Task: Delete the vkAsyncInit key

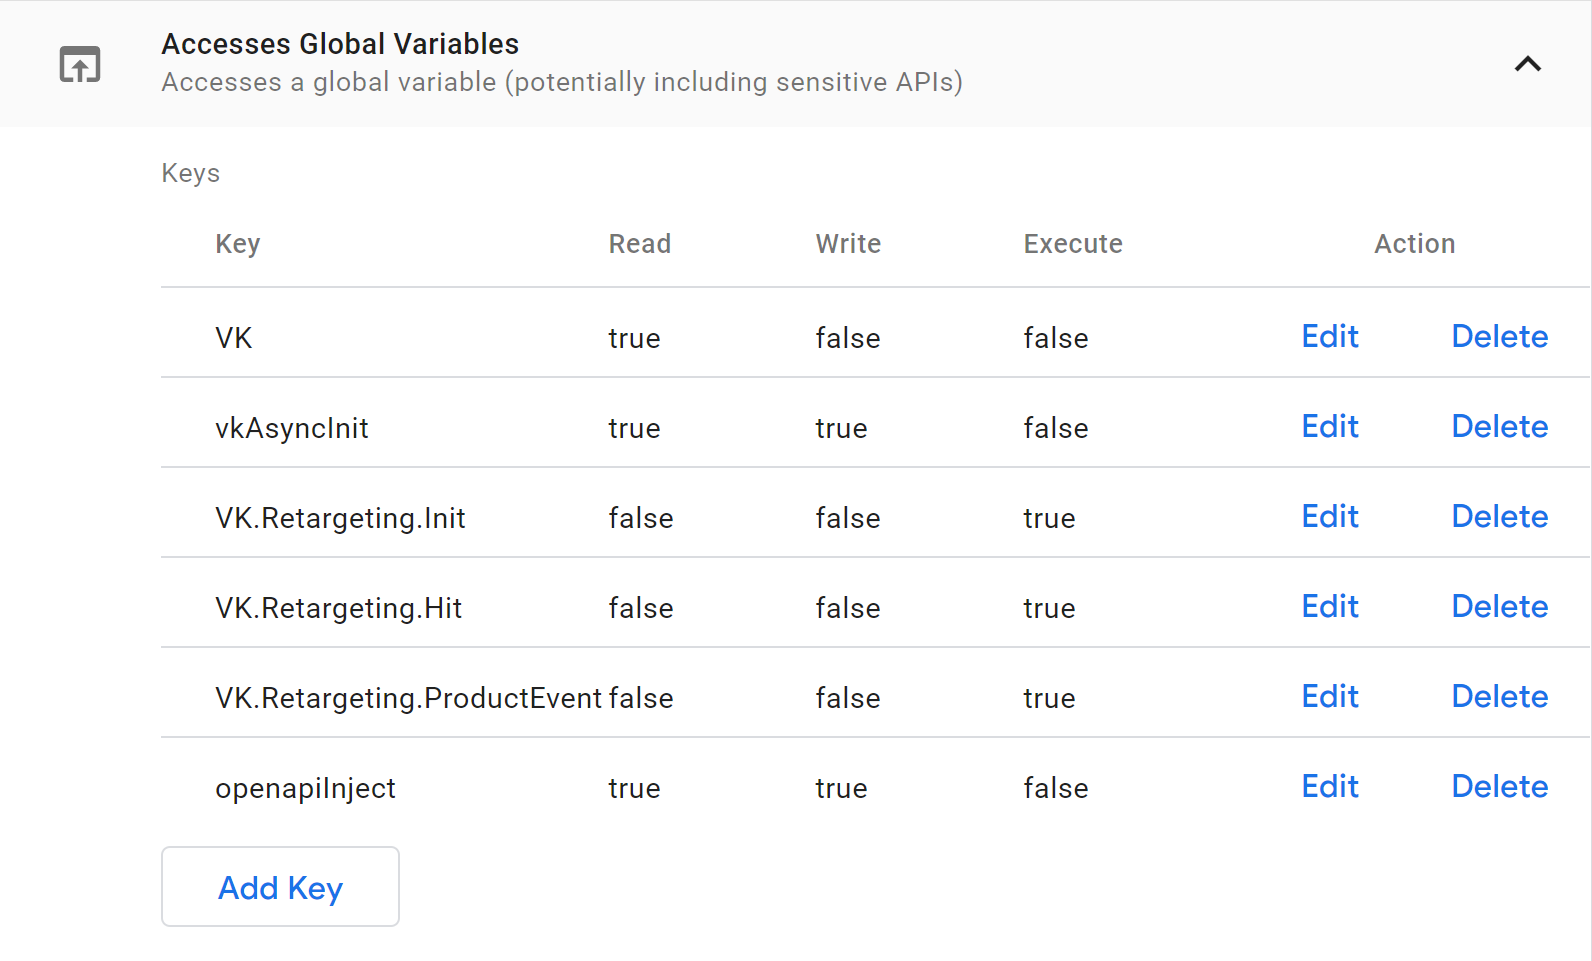Action: (x=1499, y=427)
